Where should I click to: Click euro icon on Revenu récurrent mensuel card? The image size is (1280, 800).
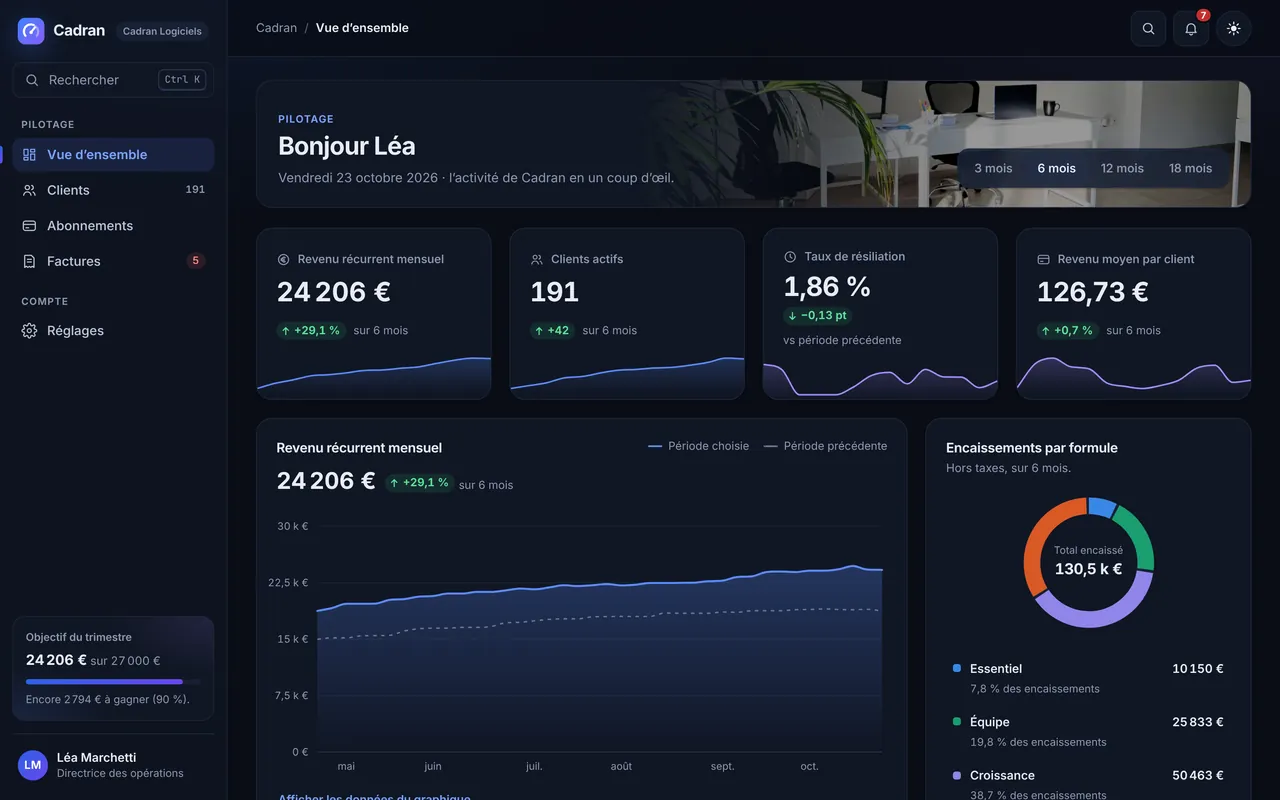283,259
